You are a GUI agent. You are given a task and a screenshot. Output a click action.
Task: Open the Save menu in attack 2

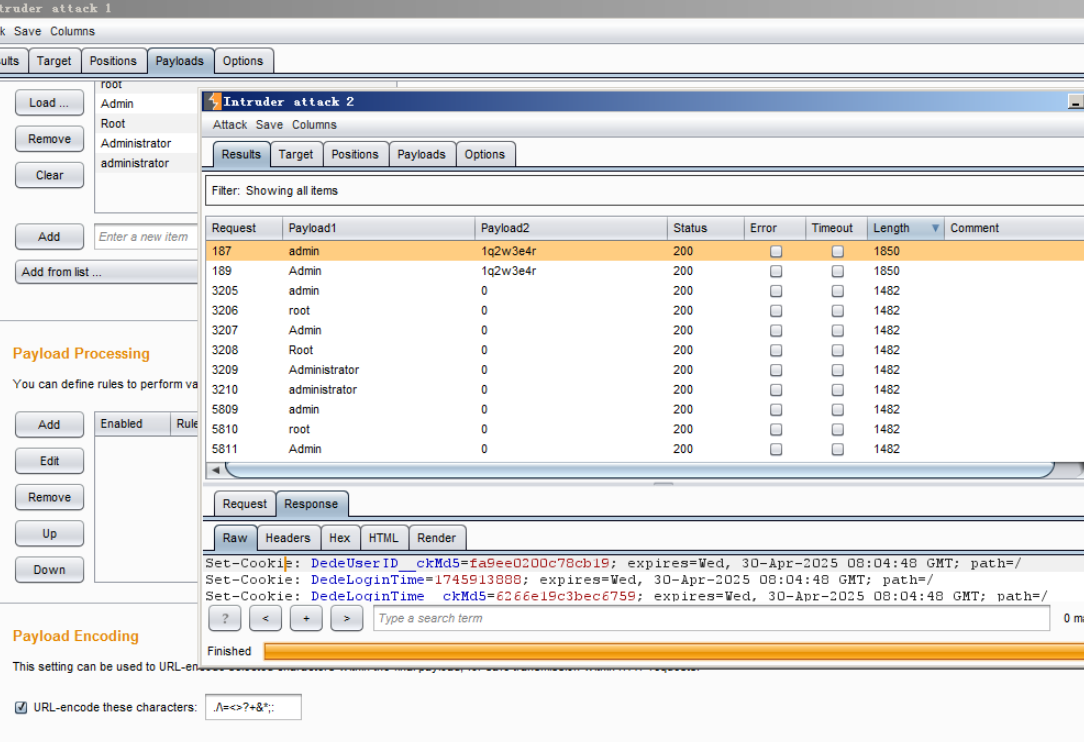coord(269,125)
